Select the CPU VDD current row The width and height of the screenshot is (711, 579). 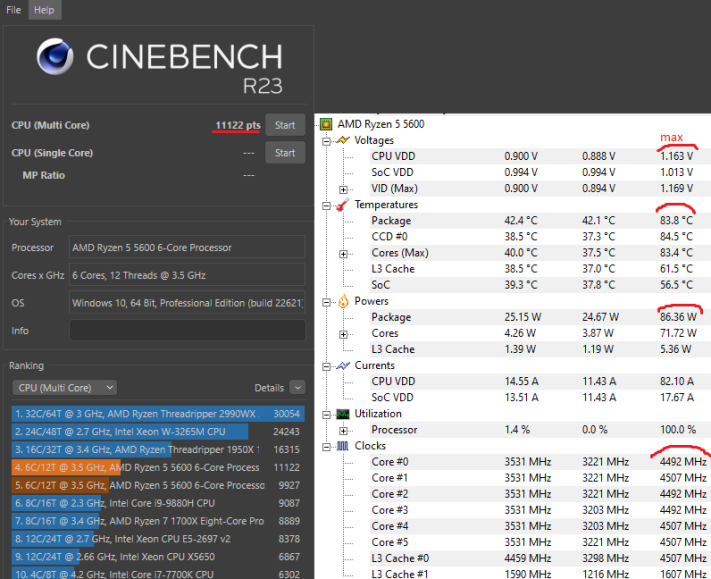tap(540, 381)
